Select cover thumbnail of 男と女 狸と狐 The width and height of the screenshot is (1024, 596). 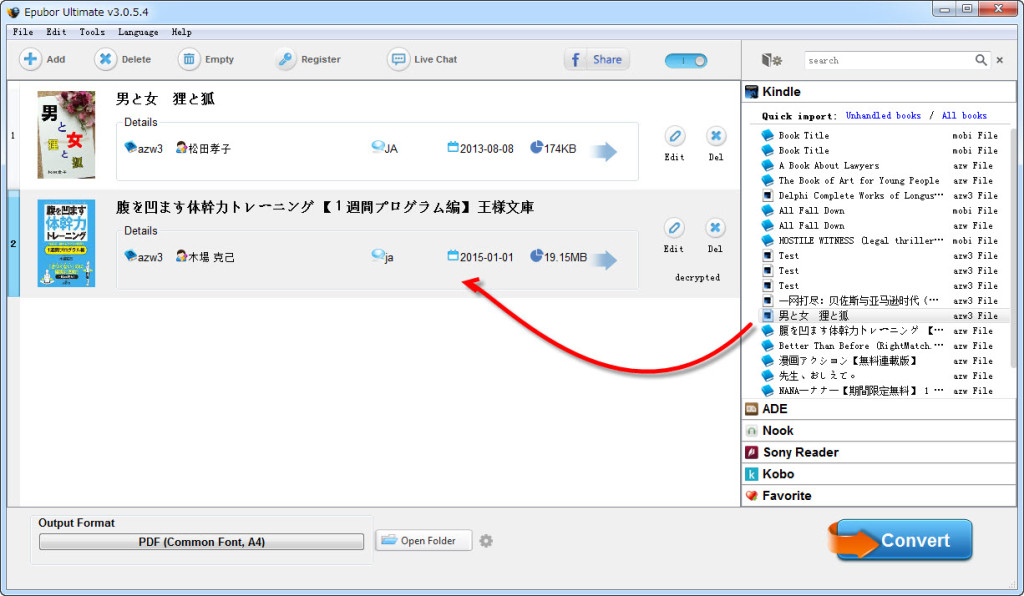[x=66, y=135]
